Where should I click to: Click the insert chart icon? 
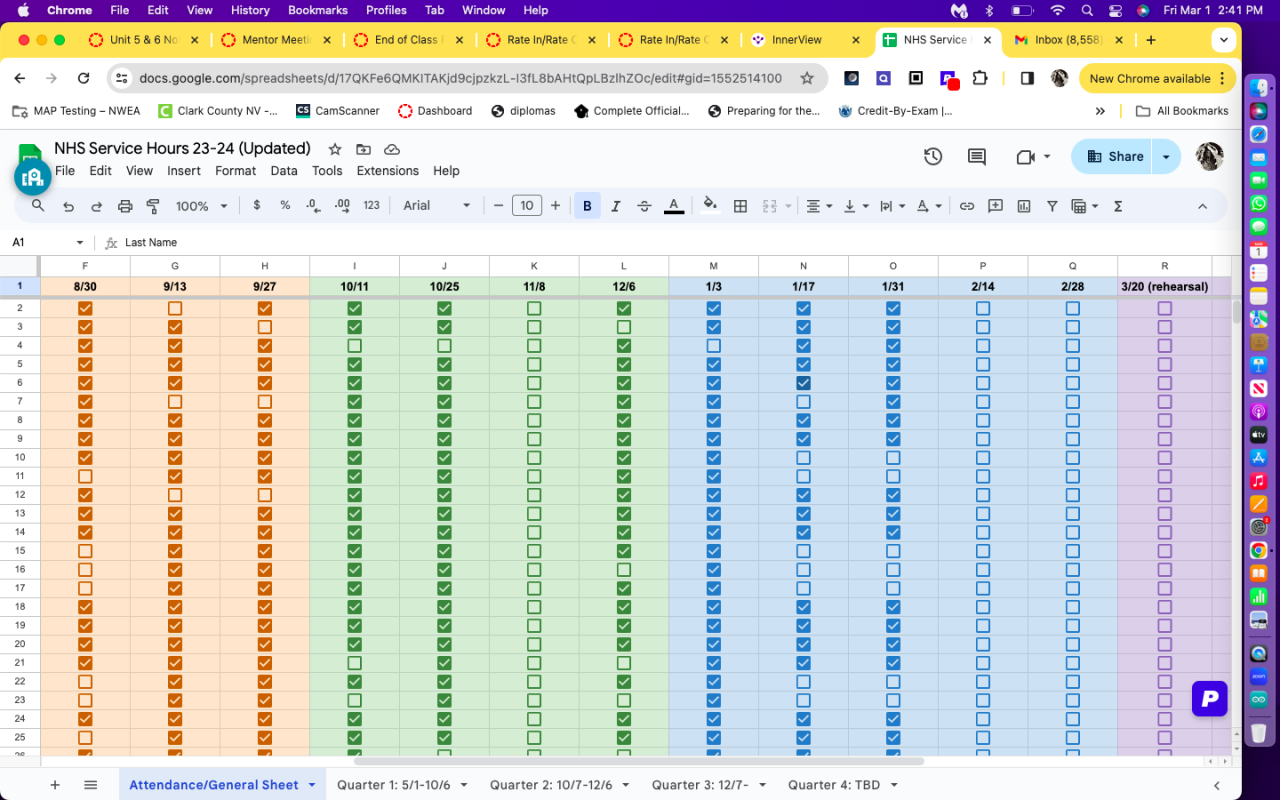(x=1024, y=206)
